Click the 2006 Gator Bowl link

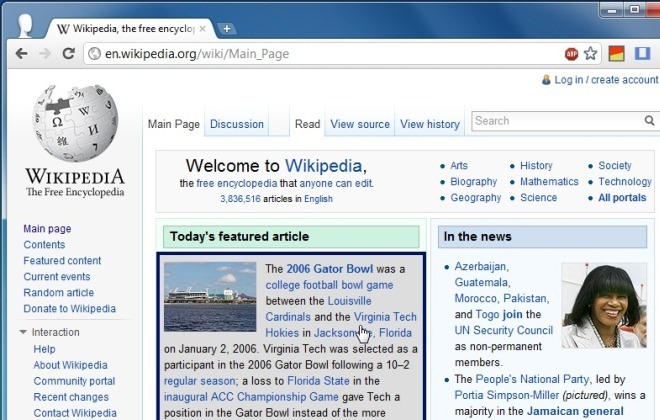pyautogui.click(x=330, y=268)
